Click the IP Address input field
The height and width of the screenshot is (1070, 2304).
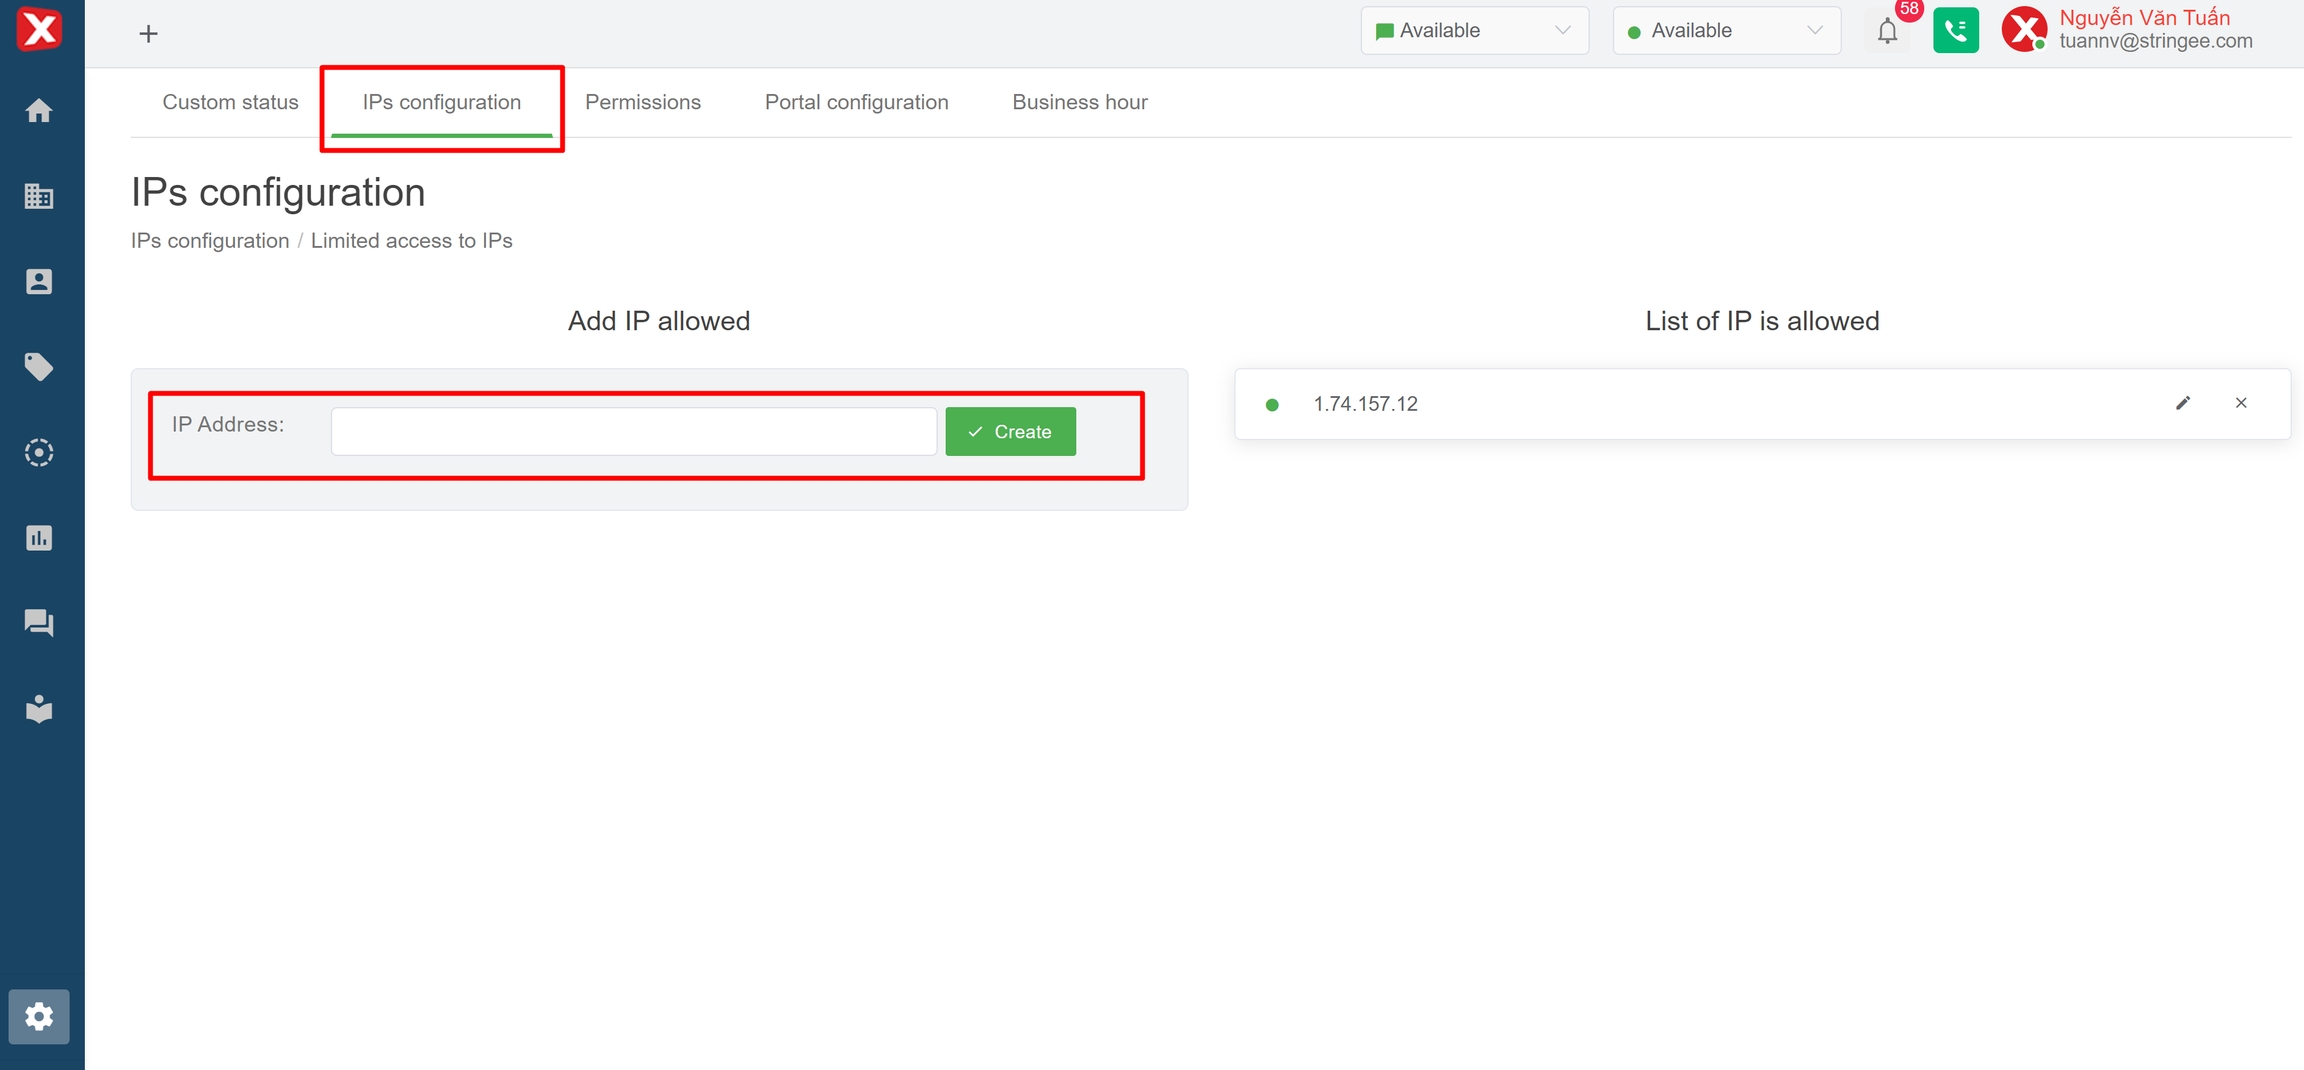tap(633, 432)
